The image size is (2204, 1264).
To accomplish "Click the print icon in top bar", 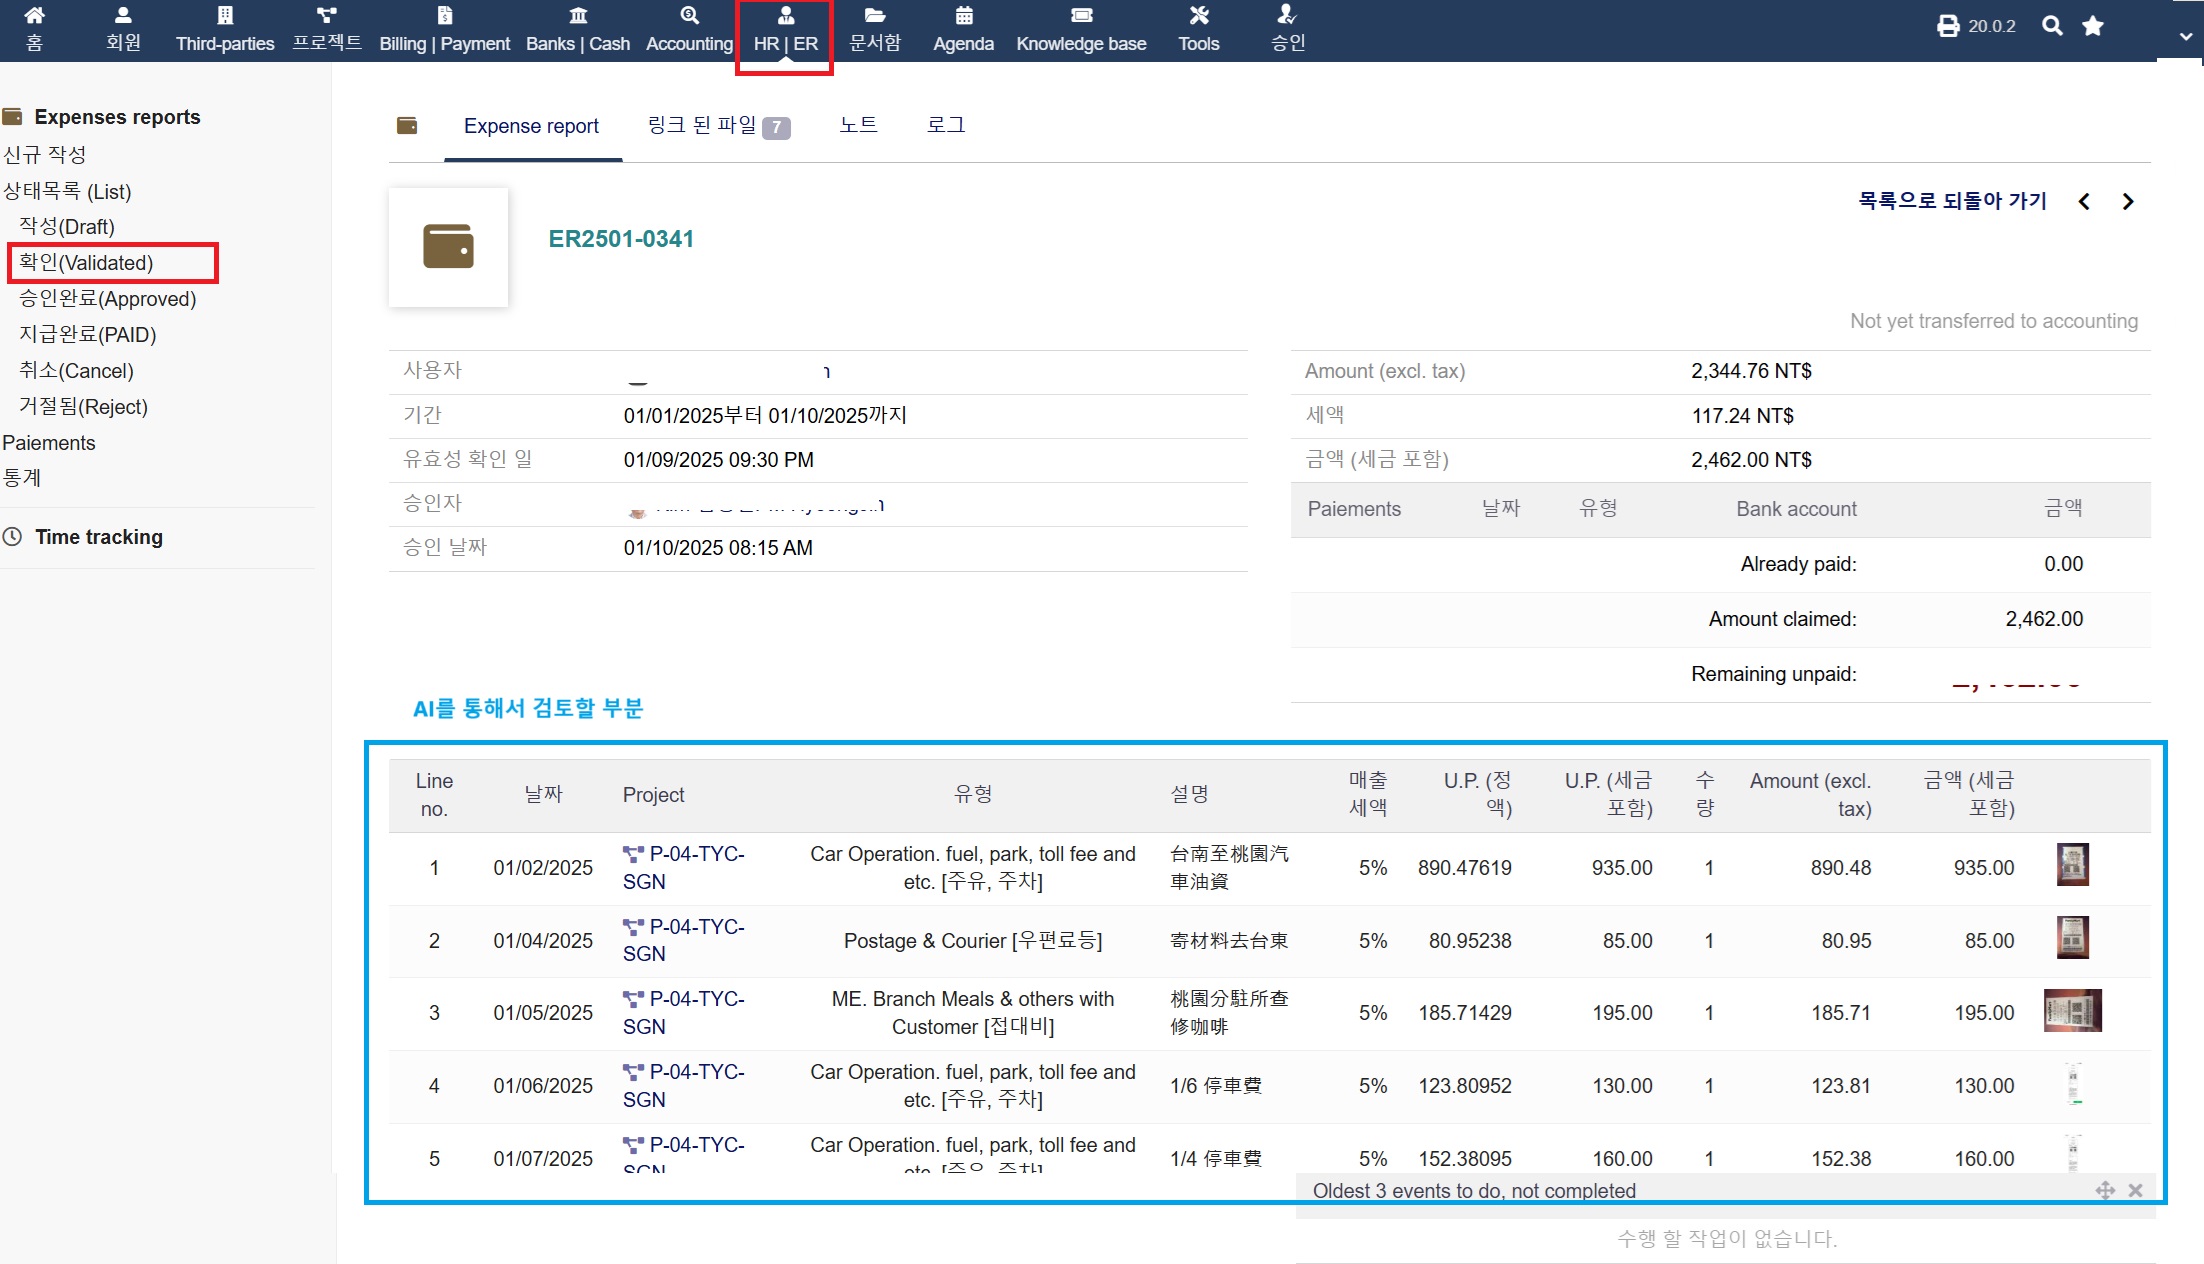I will pyautogui.click(x=1948, y=26).
